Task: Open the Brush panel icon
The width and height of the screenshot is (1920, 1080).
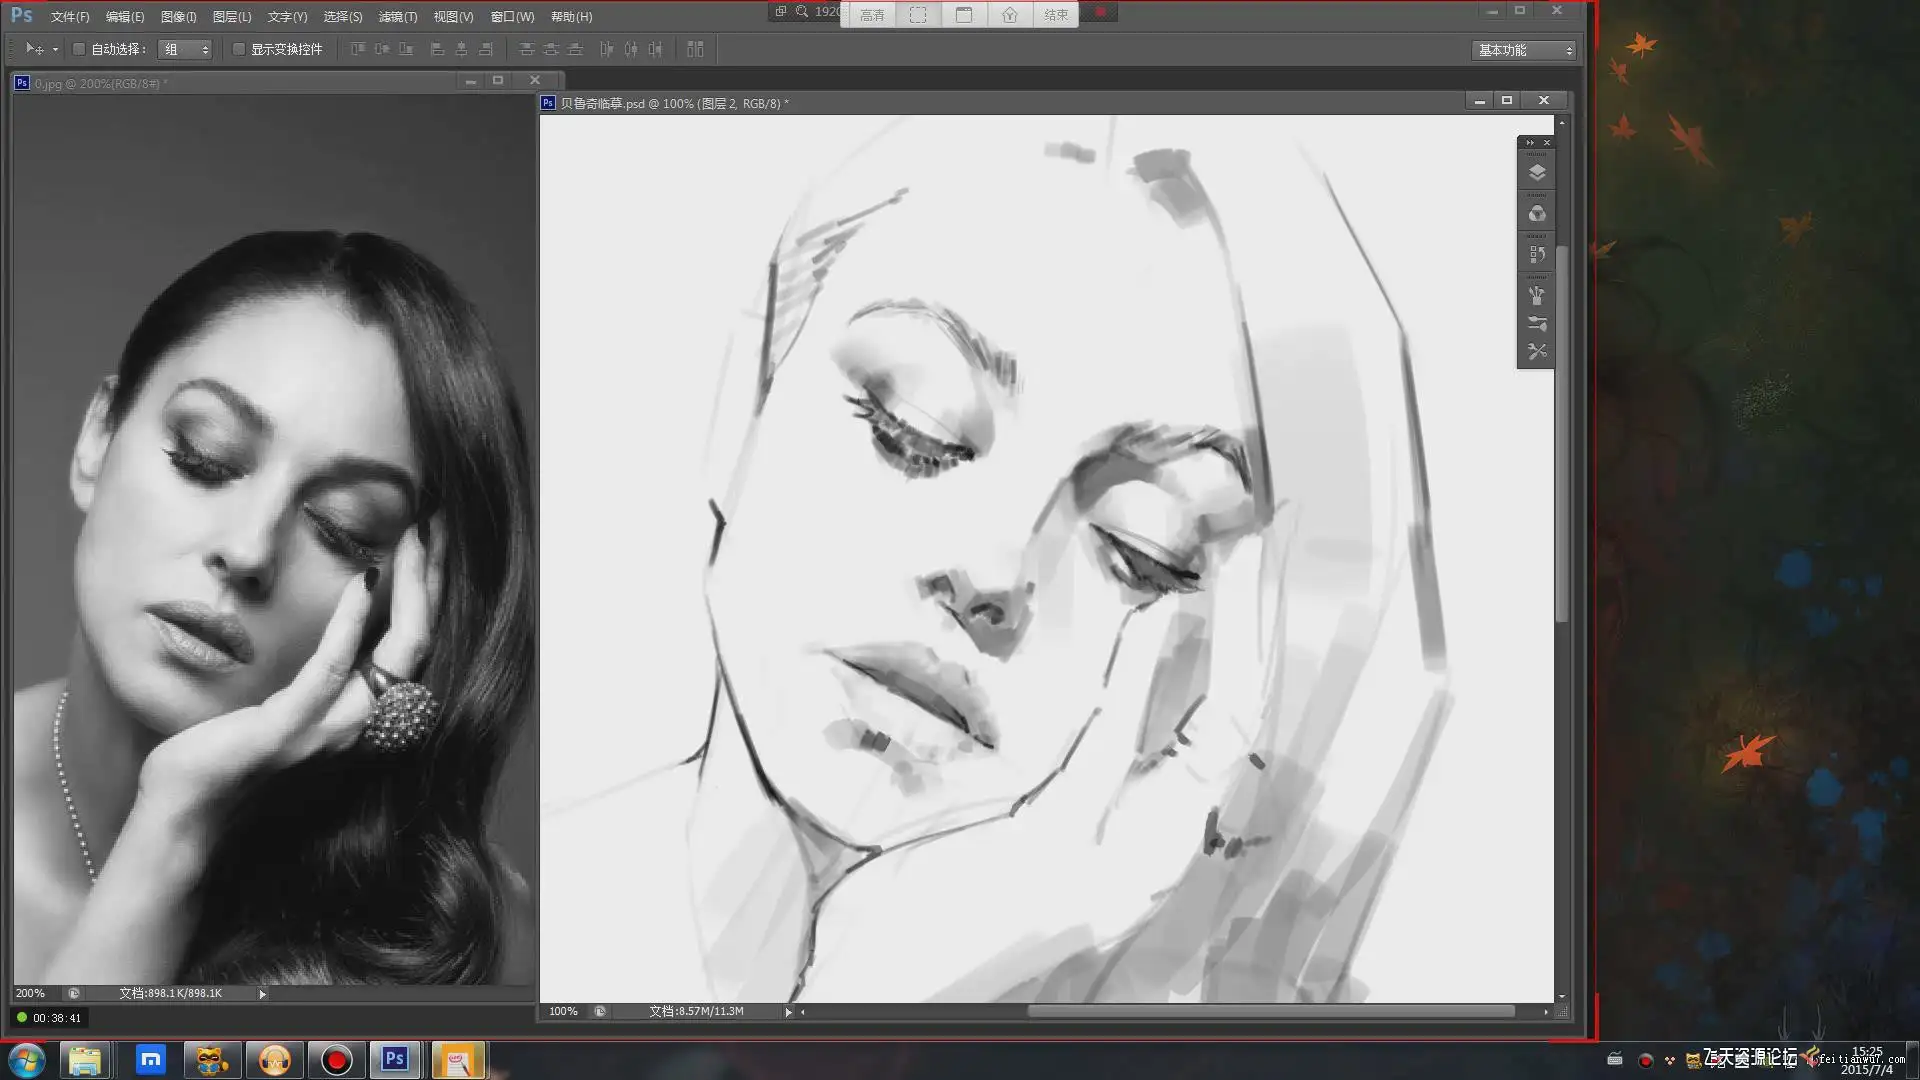Action: coord(1537,296)
